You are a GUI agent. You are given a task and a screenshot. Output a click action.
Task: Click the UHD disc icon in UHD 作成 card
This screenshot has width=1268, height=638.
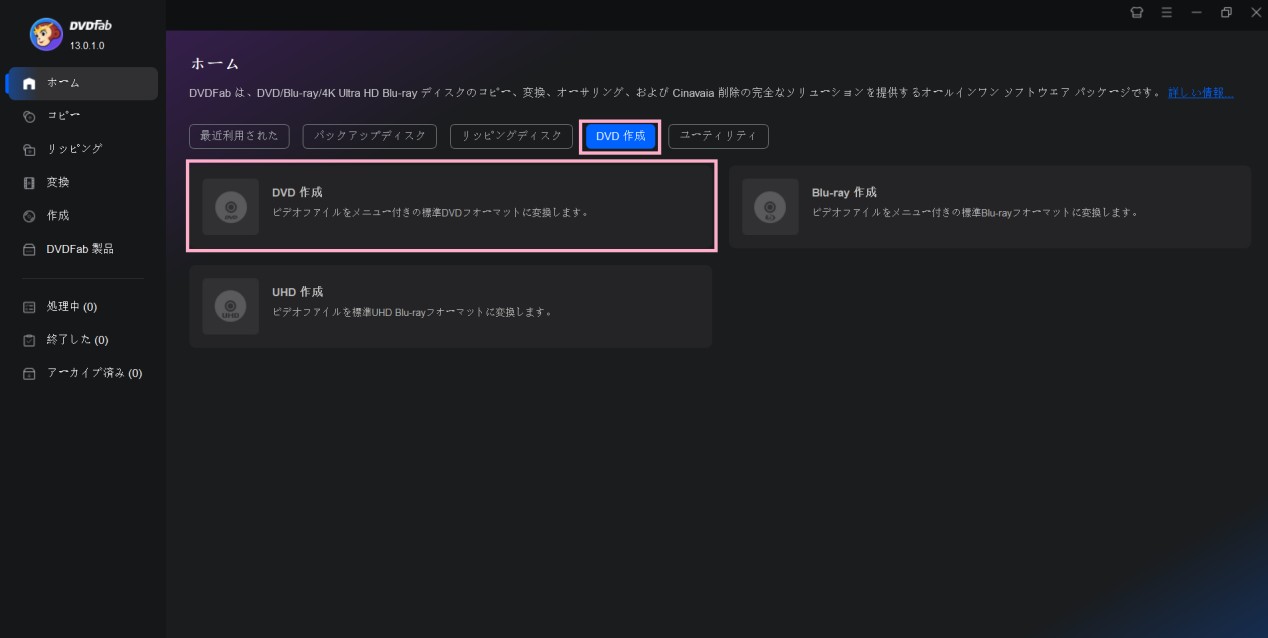(x=230, y=306)
